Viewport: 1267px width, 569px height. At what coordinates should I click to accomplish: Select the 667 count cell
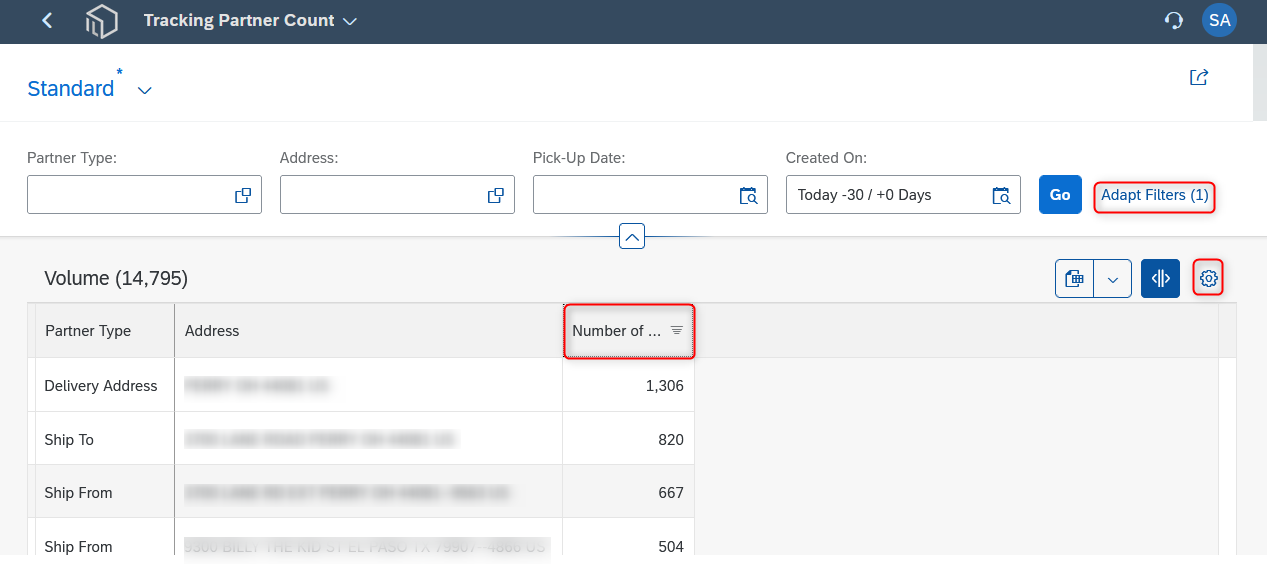(629, 493)
